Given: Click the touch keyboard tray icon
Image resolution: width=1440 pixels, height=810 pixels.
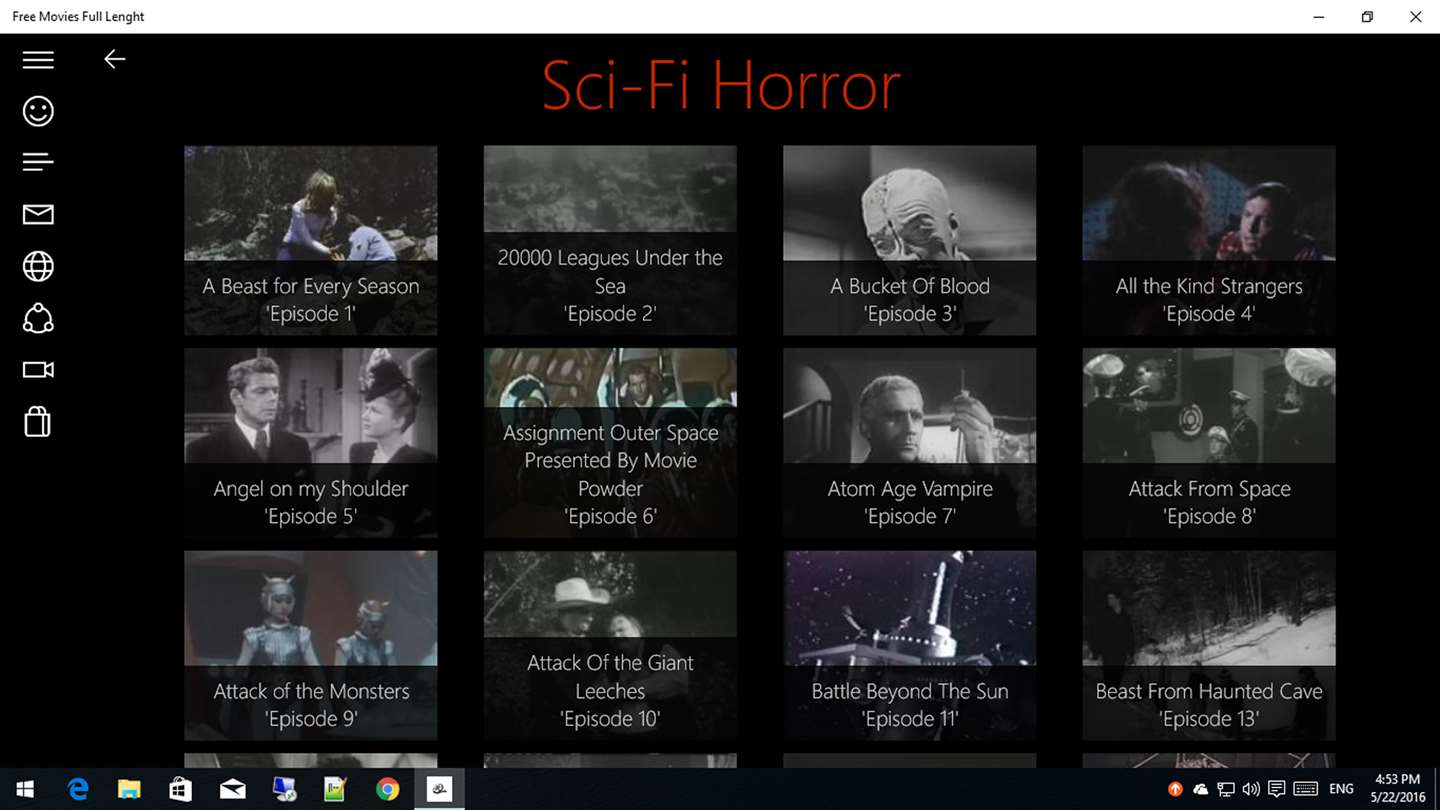Looking at the screenshot, I should [1305, 789].
